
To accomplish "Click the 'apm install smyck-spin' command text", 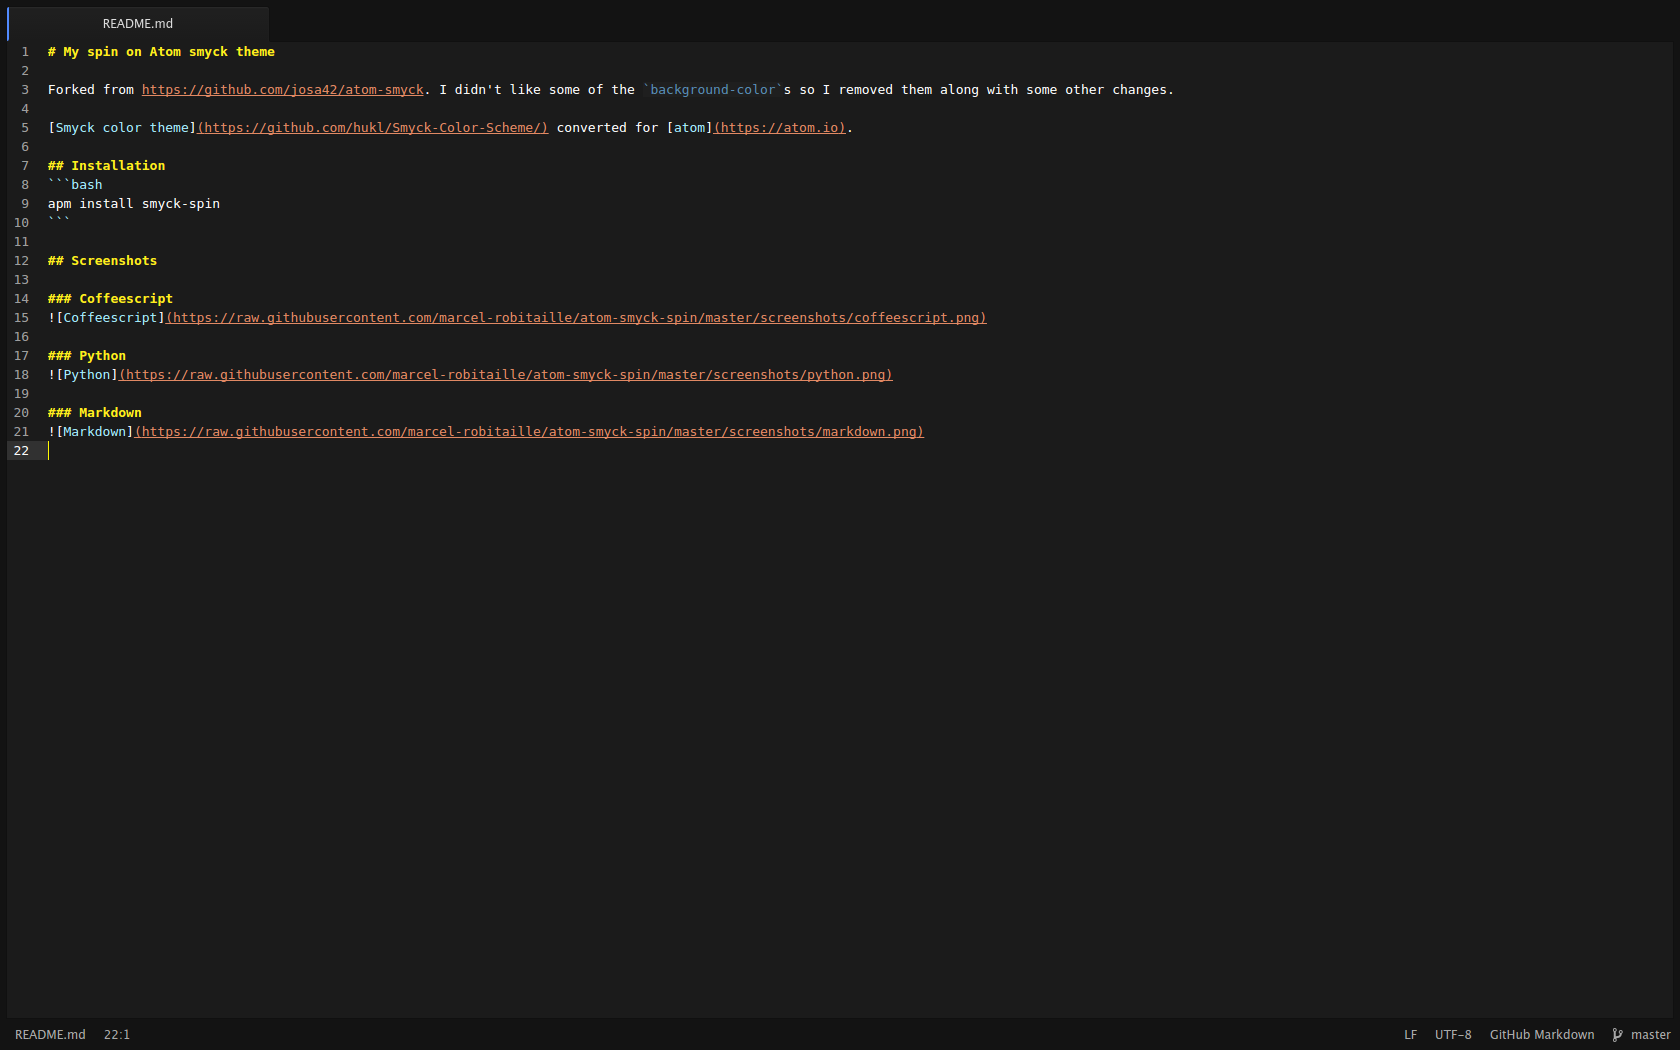I will [134, 204].
